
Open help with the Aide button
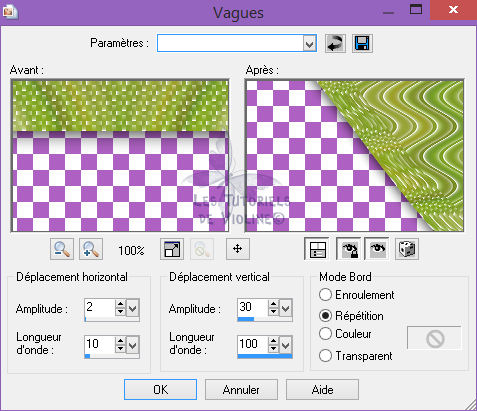(x=322, y=389)
